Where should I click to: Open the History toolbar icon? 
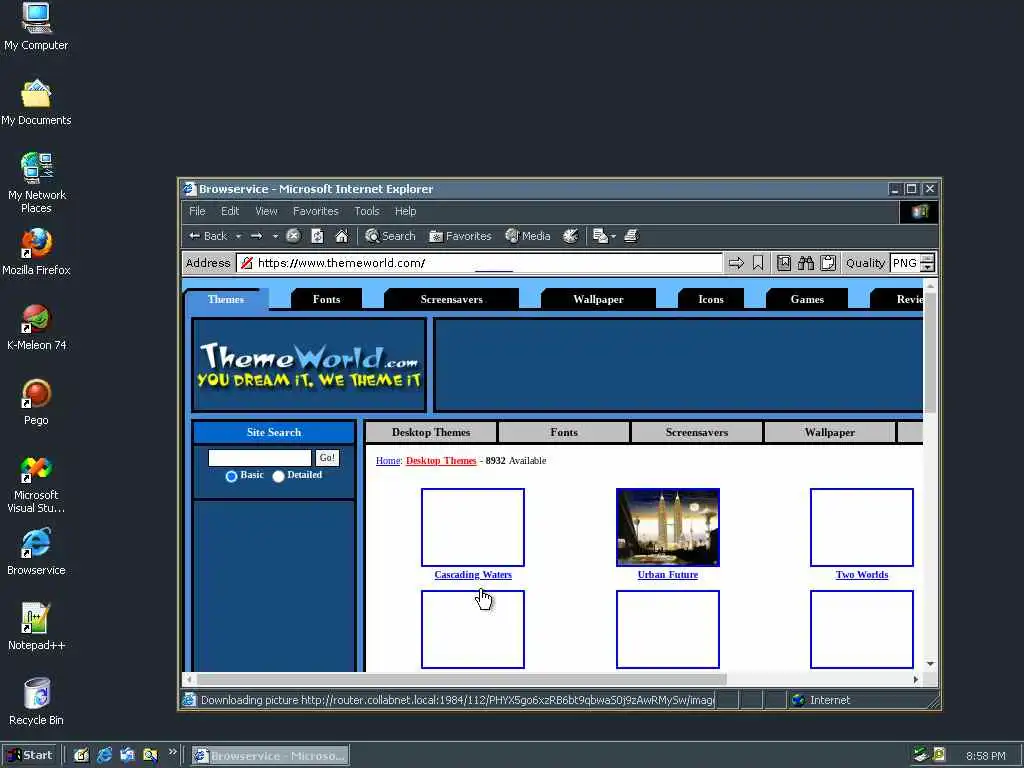pyautogui.click(x=571, y=236)
